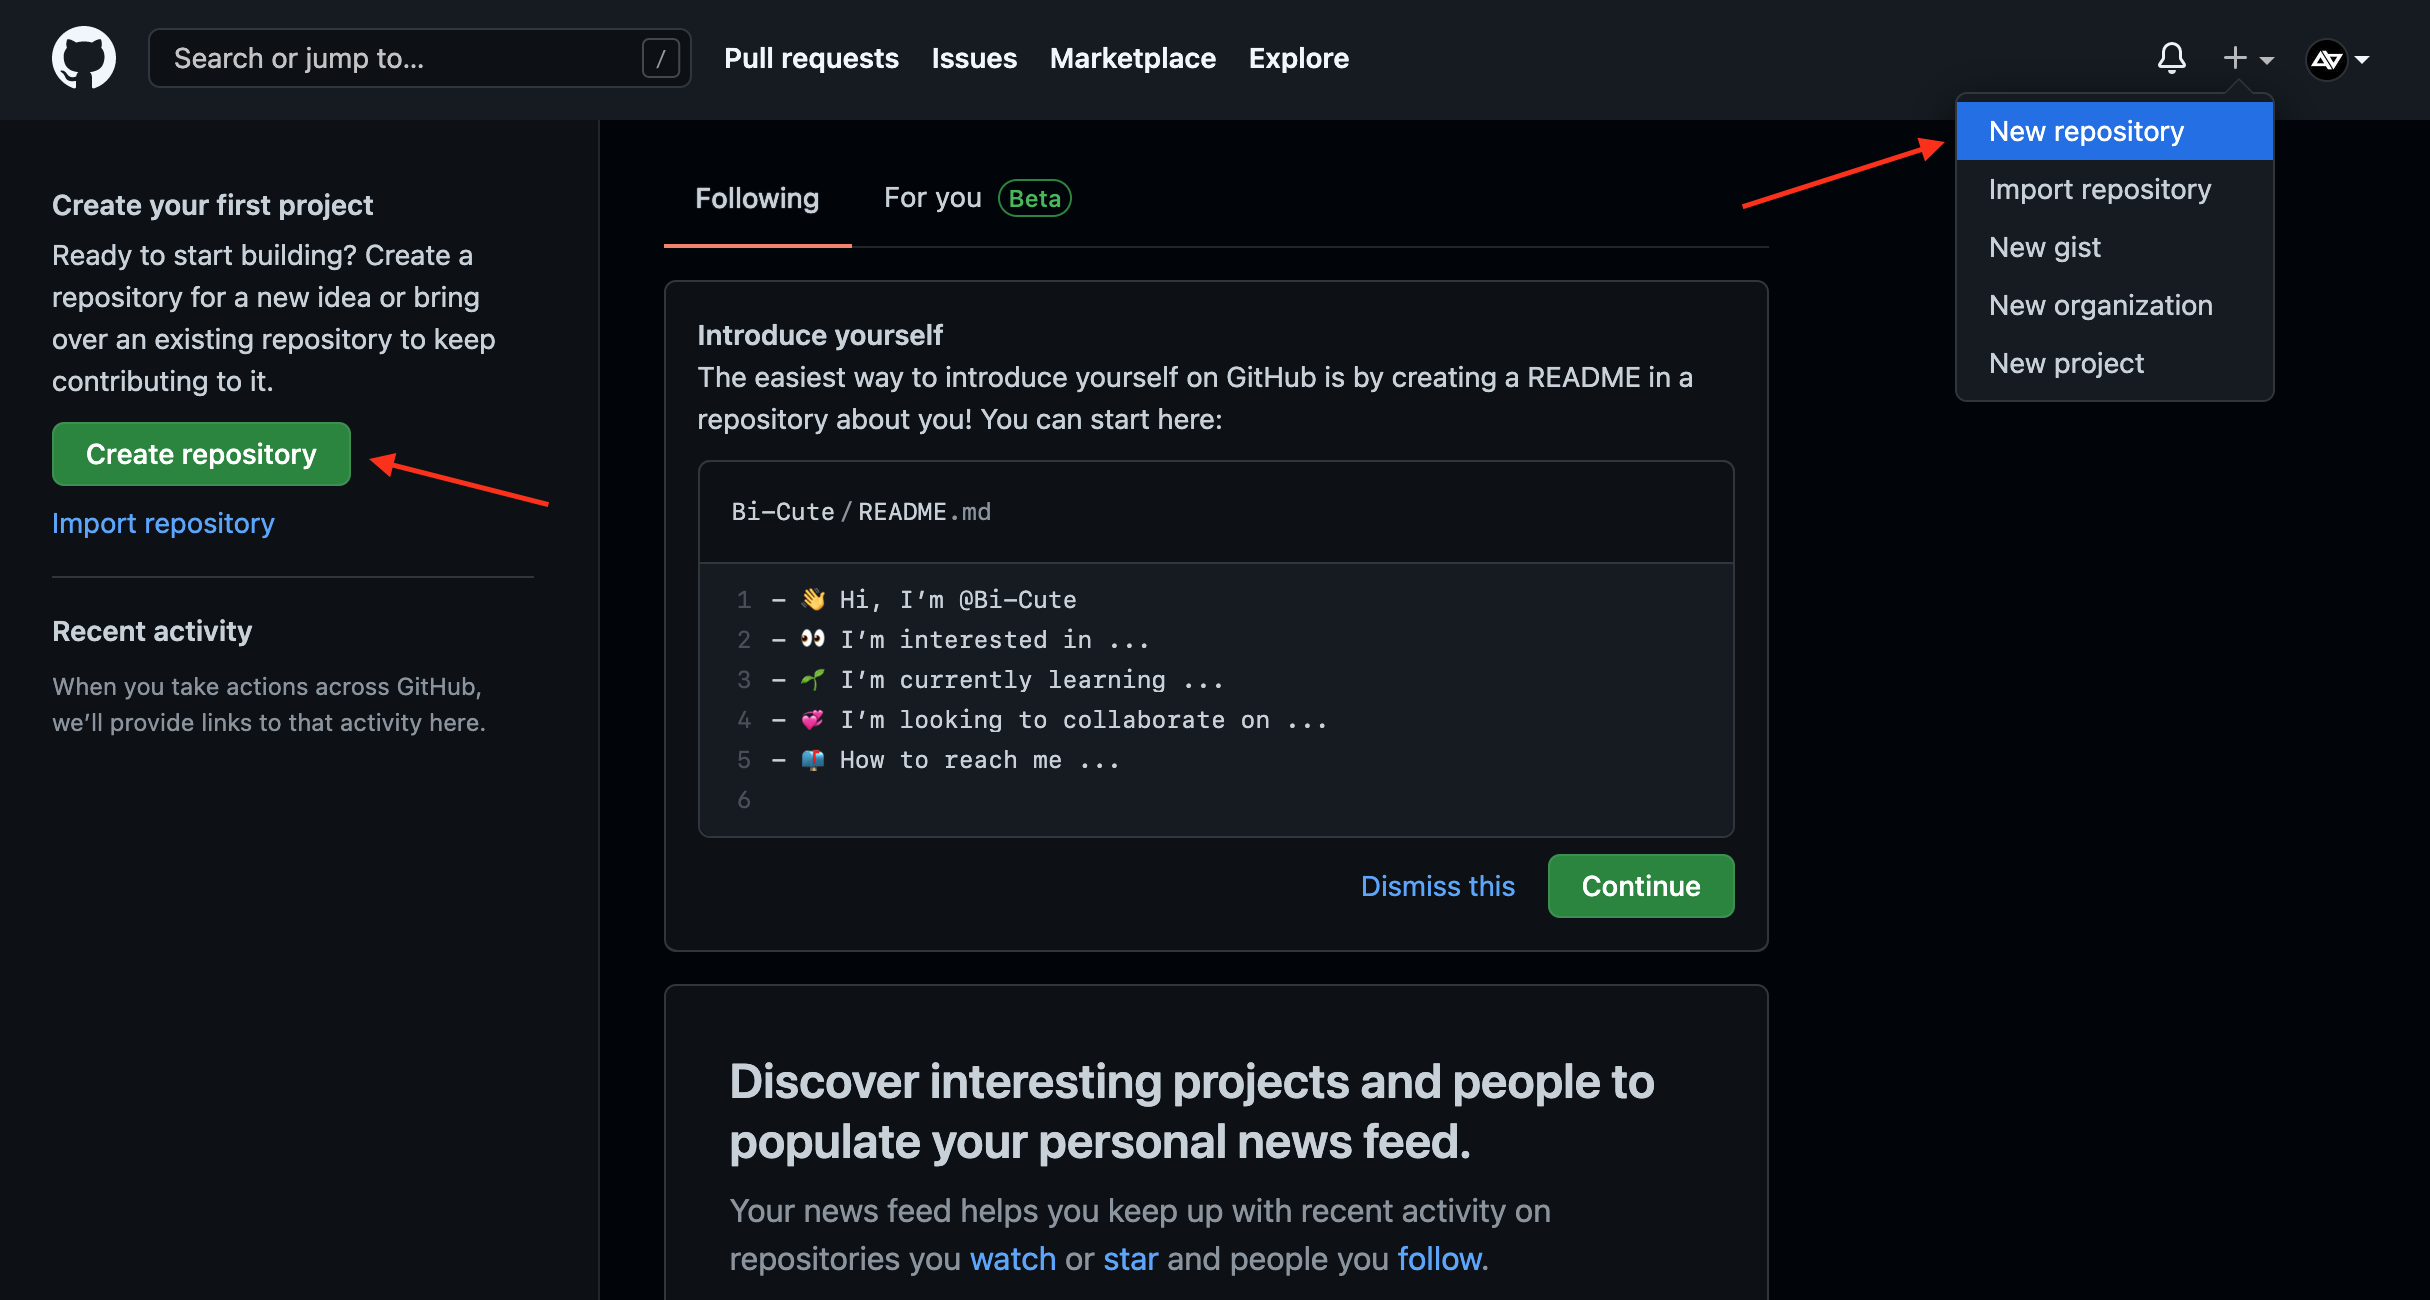Open the notifications bell
This screenshot has height=1300, width=2430.
[2171, 58]
